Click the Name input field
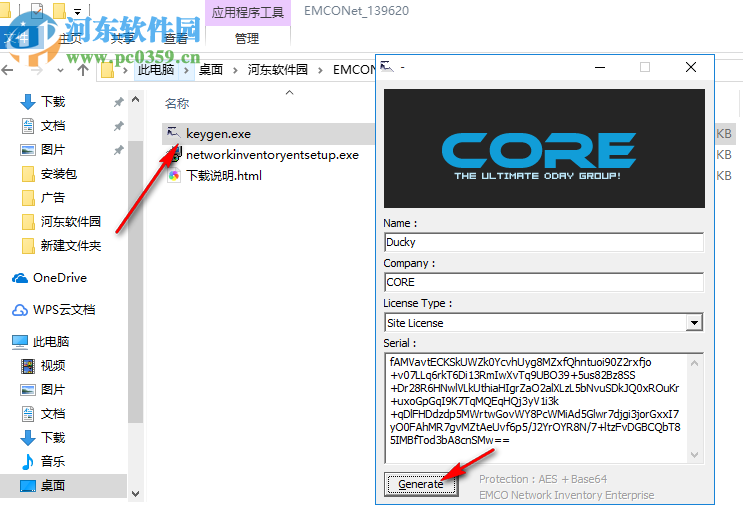 pyautogui.click(x=544, y=242)
